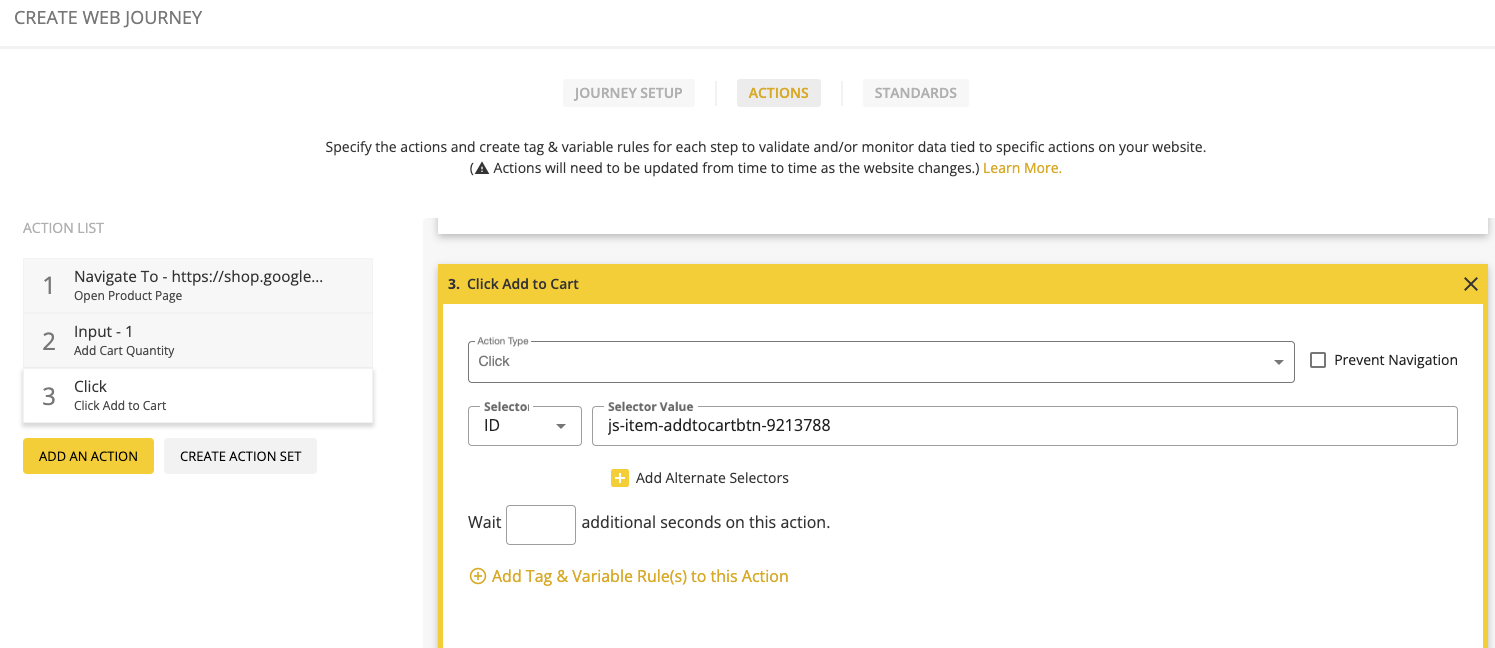The image size is (1495, 648).
Task: Select action 1 Navigate To in list
Action: click(x=198, y=285)
